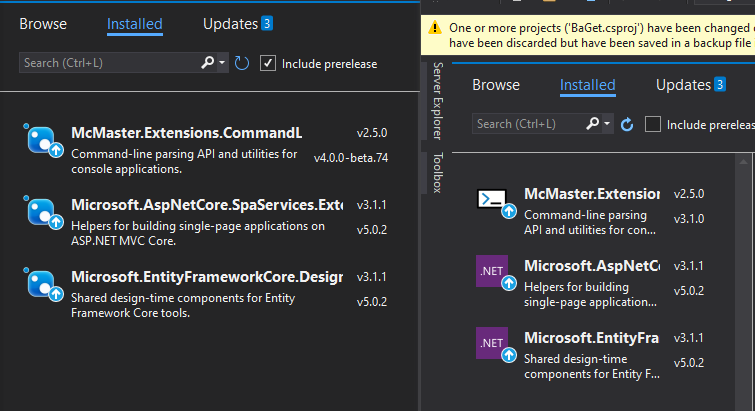
Task: Open the Browse tab in right panel
Action: click(495, 85)
